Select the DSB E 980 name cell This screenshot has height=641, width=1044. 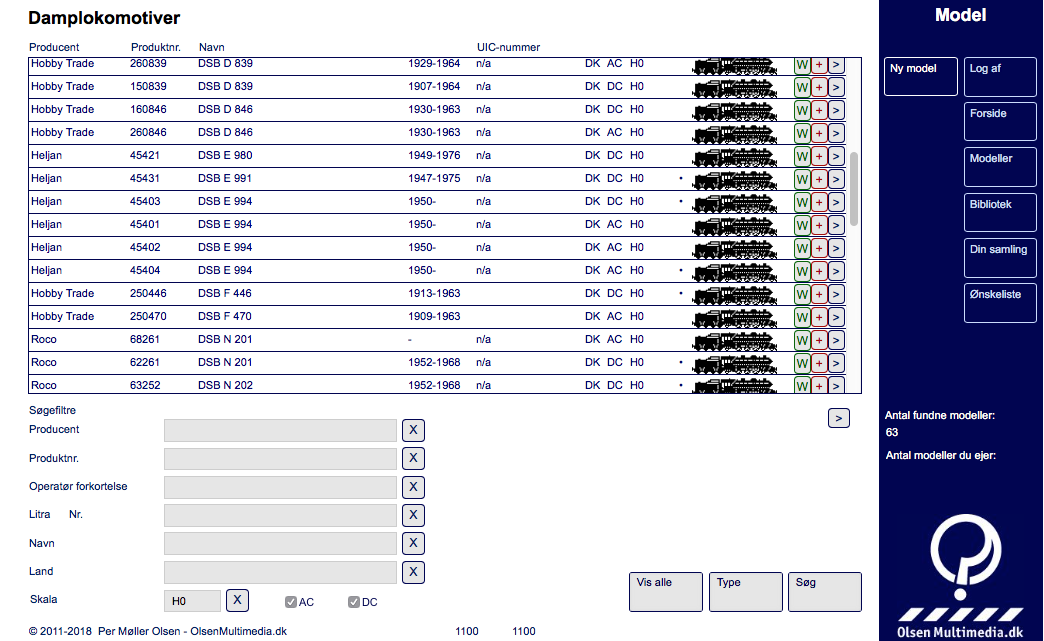coord(225,155)
